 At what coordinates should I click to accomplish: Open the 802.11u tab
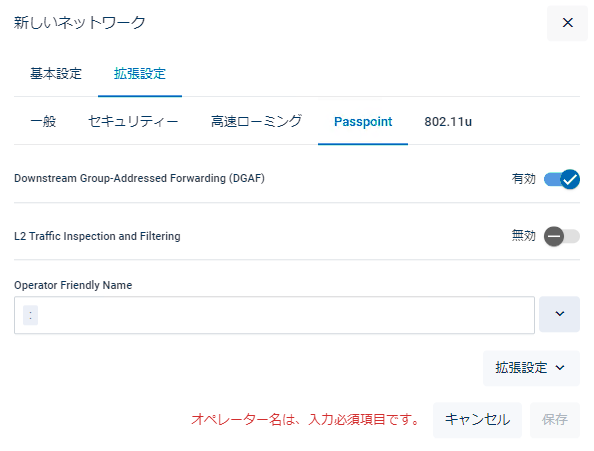tap(448, 122)
